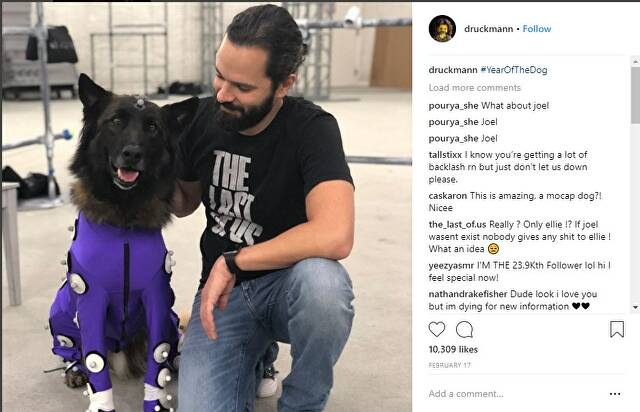This screenshot has width=640, height=412.
Task: Open yeezyasmr commenter profile
Action: coord(451,265)
